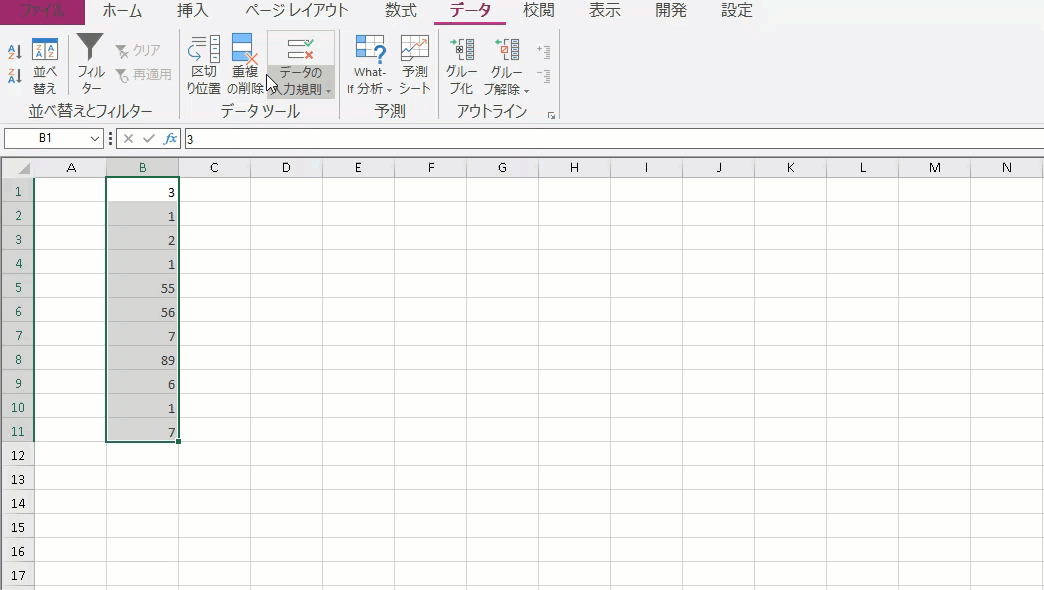This screenshot has width=1044, height=590.
Task: Switch to the 数式 ribbon tab
Action: 400,11
